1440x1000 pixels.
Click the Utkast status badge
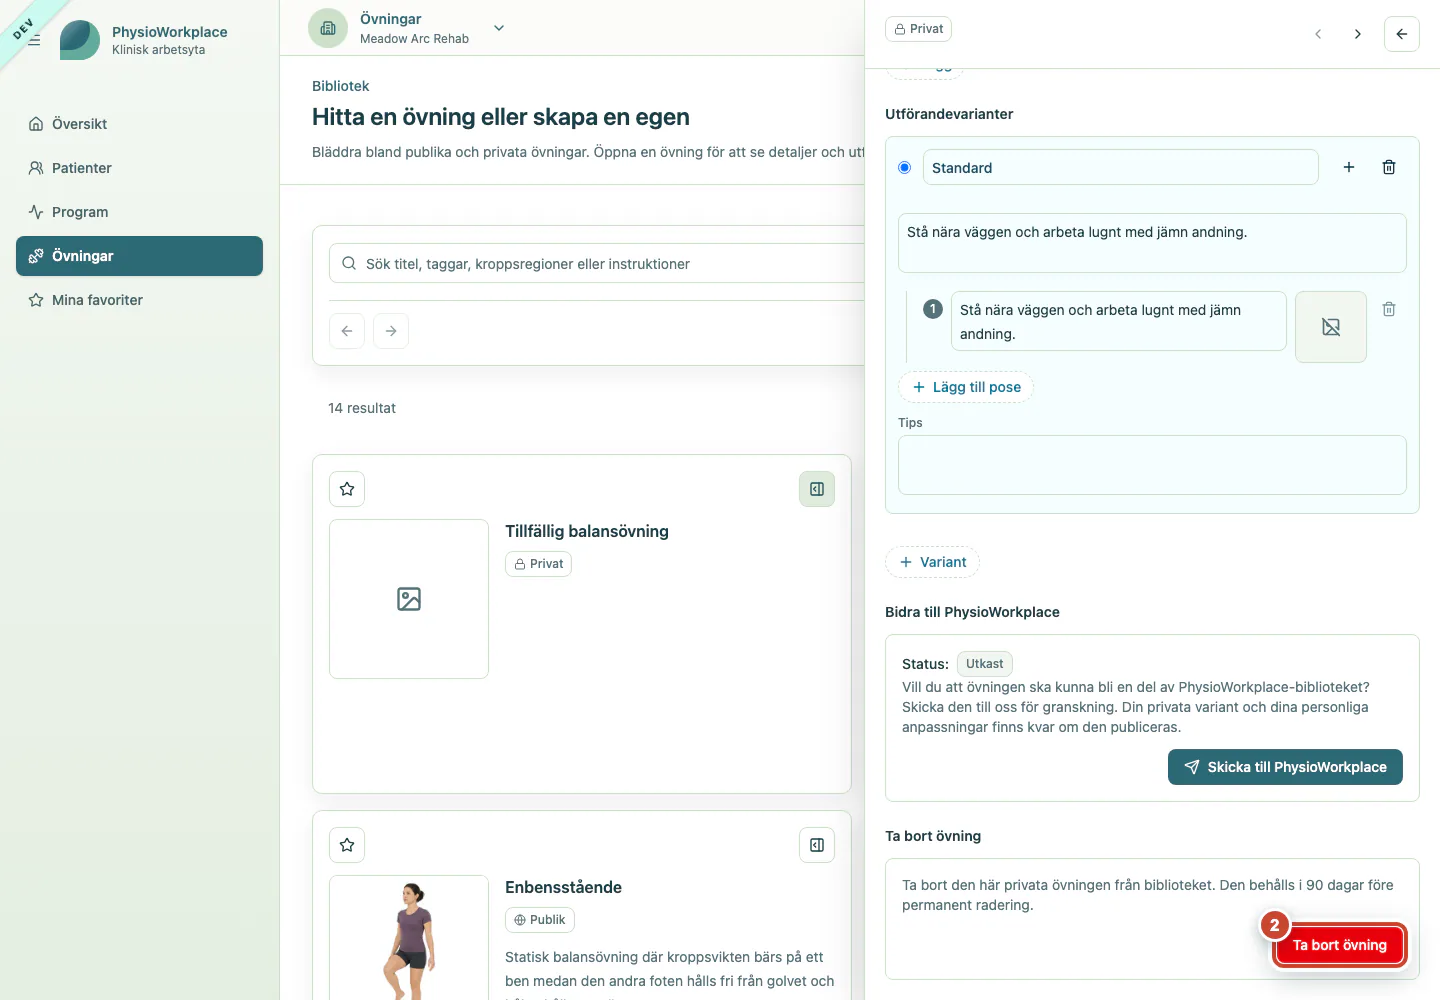(x=985, y=664)
